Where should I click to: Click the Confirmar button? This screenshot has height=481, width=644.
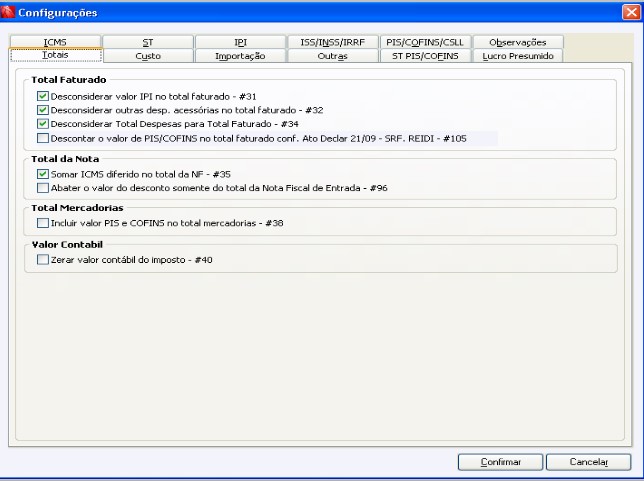point(501,462)
